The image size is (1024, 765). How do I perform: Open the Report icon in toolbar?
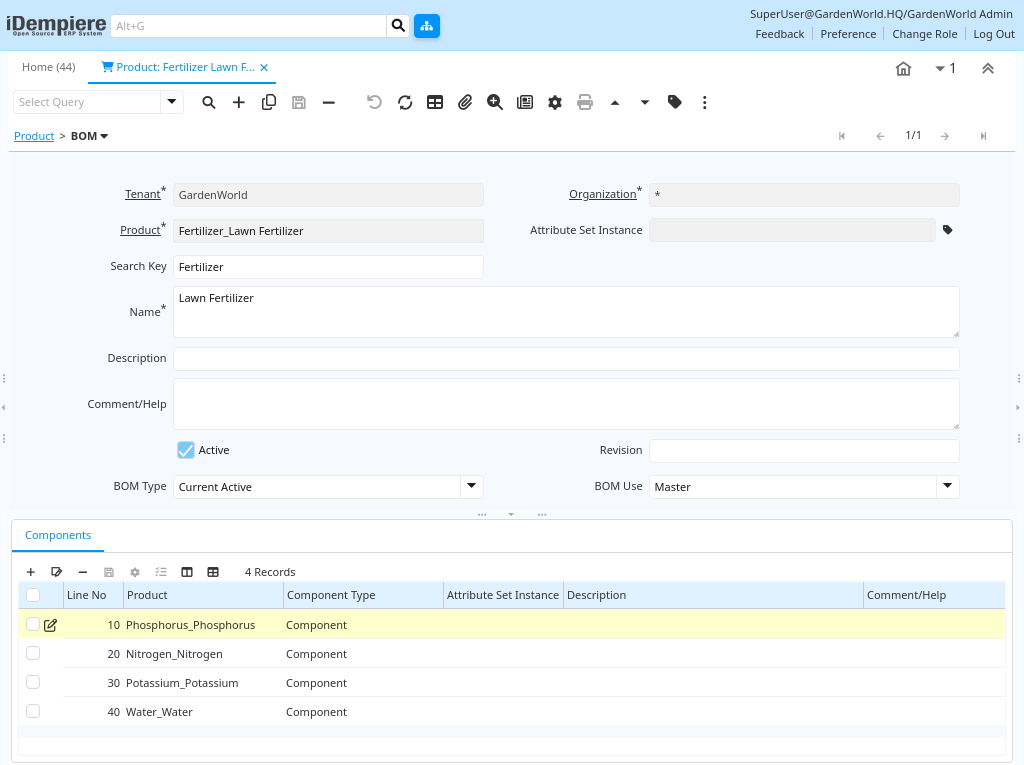tap(525, 103)
